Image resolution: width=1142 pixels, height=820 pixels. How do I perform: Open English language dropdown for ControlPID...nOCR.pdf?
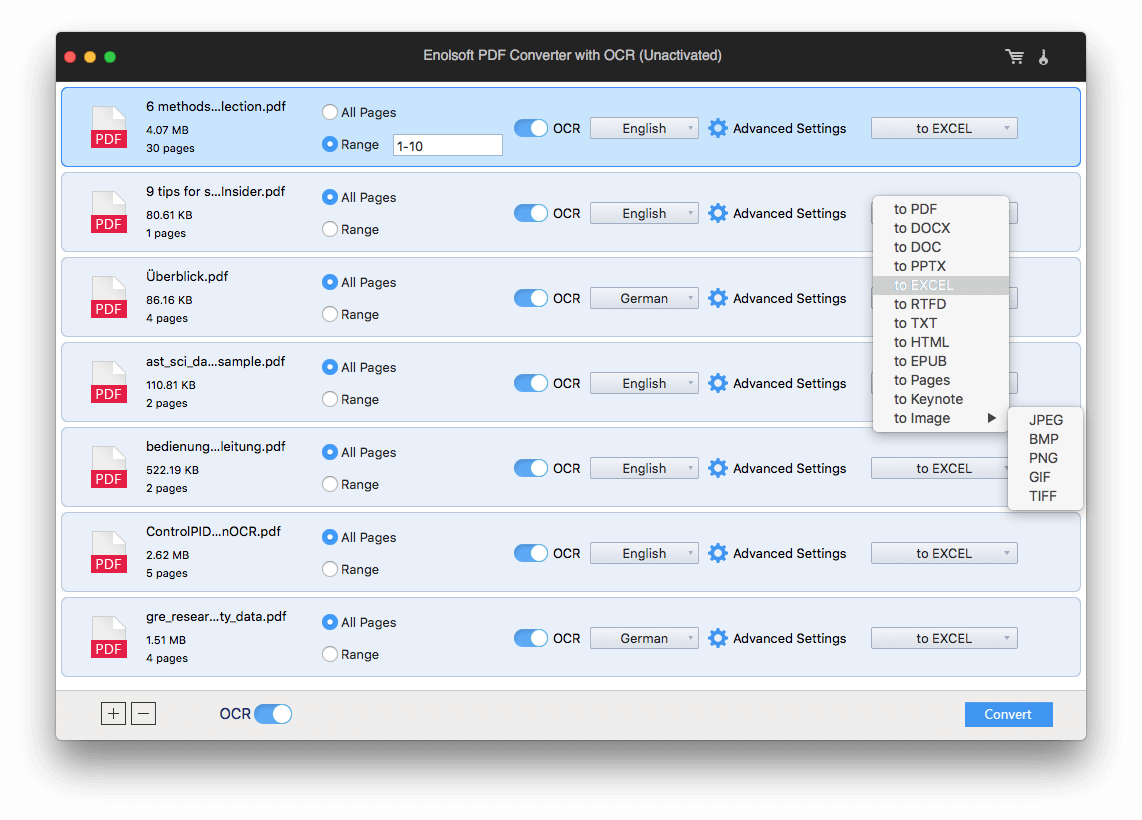(644, 553)
